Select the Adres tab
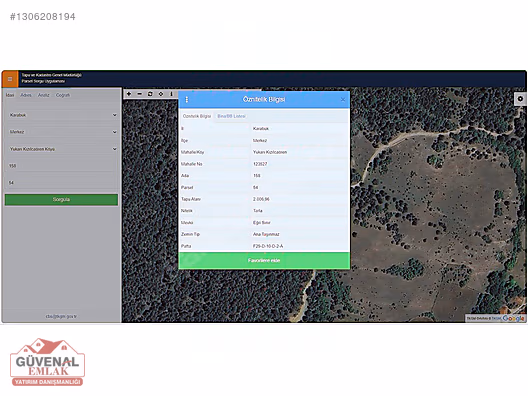 click(26, 95)
